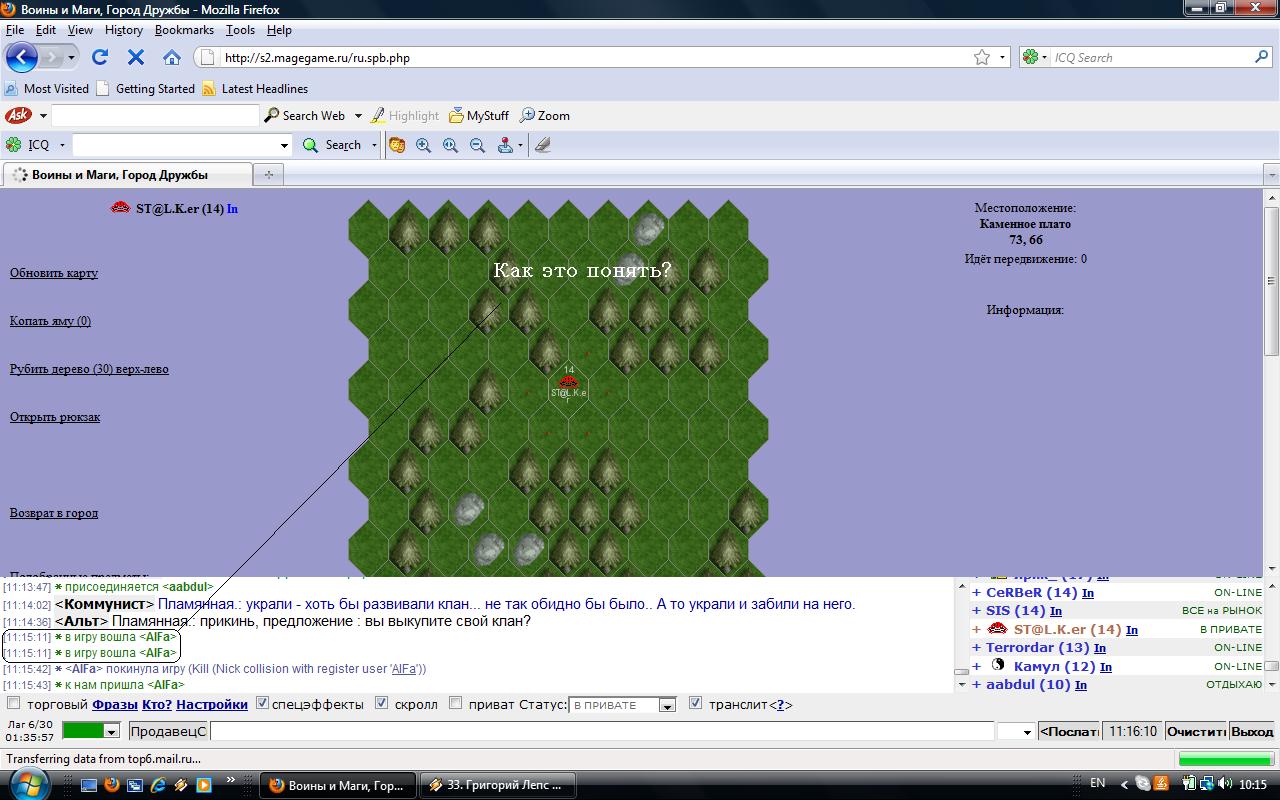The width and height of the screenshot is (1280, 800).
Task: Click the ICQ toolbar Search button
Action: [x=332, y=145]
